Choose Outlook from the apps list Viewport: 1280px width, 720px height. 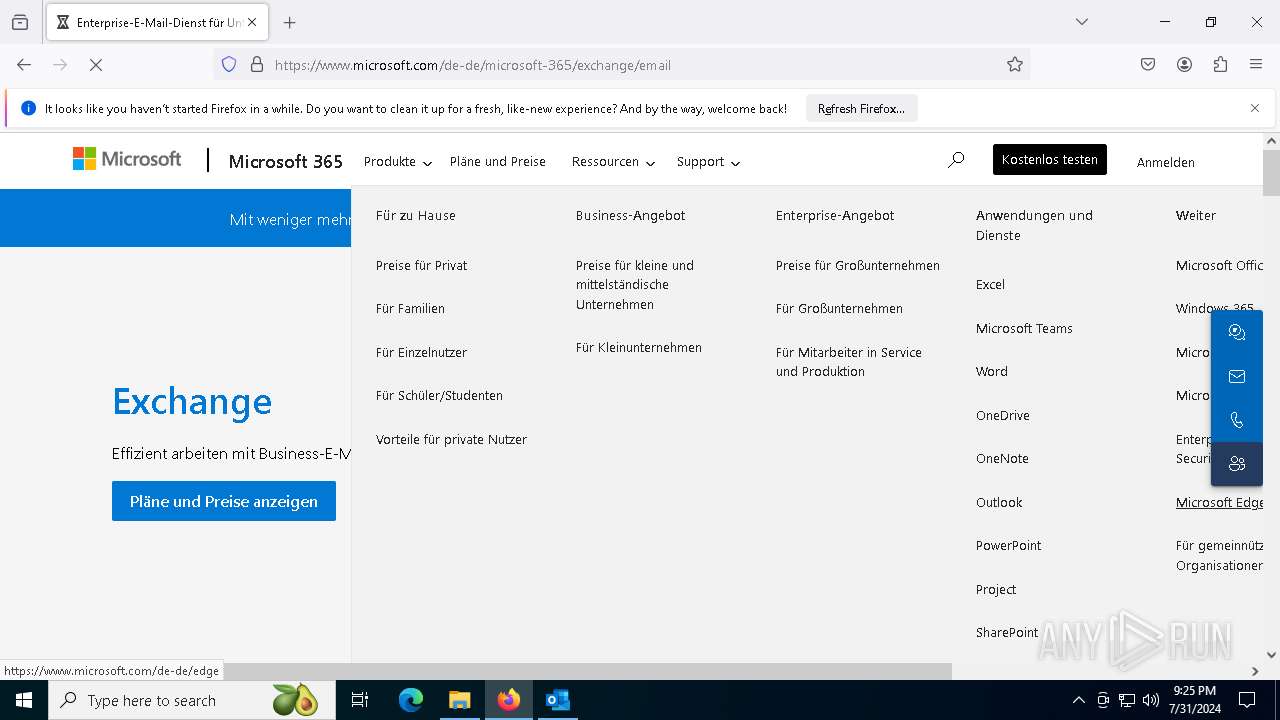999,502
